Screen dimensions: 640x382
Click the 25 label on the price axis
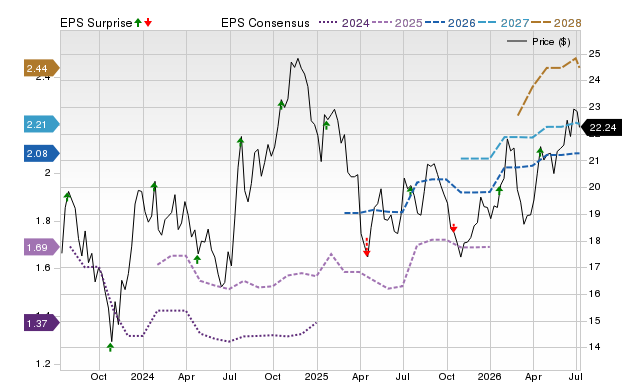[594, 54]
